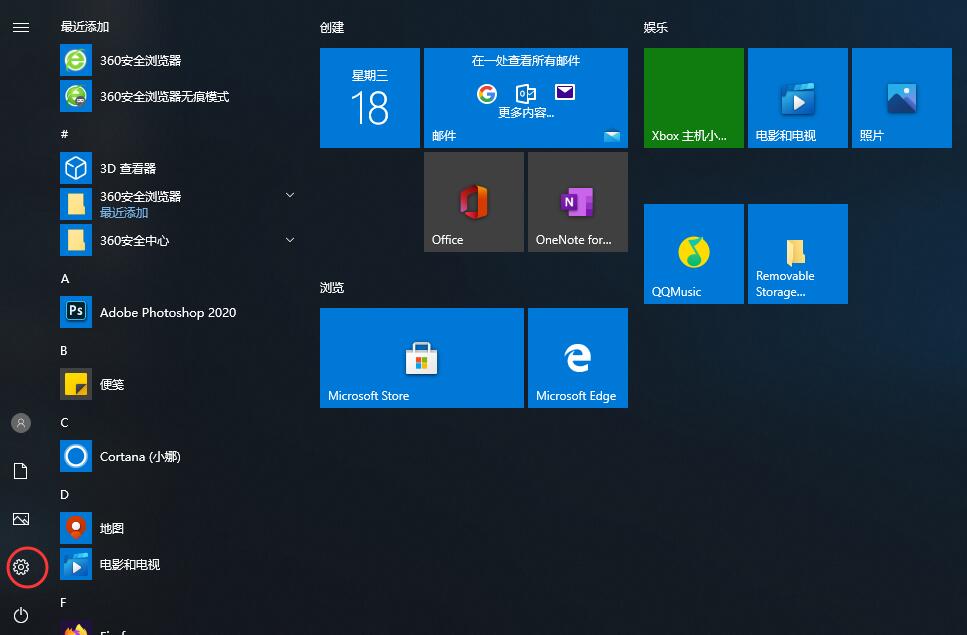Viewport: 967px width, 635px height.
Task: Open the hamburger menu at top left
Action: pyautogui.click(x=21, y=27)
